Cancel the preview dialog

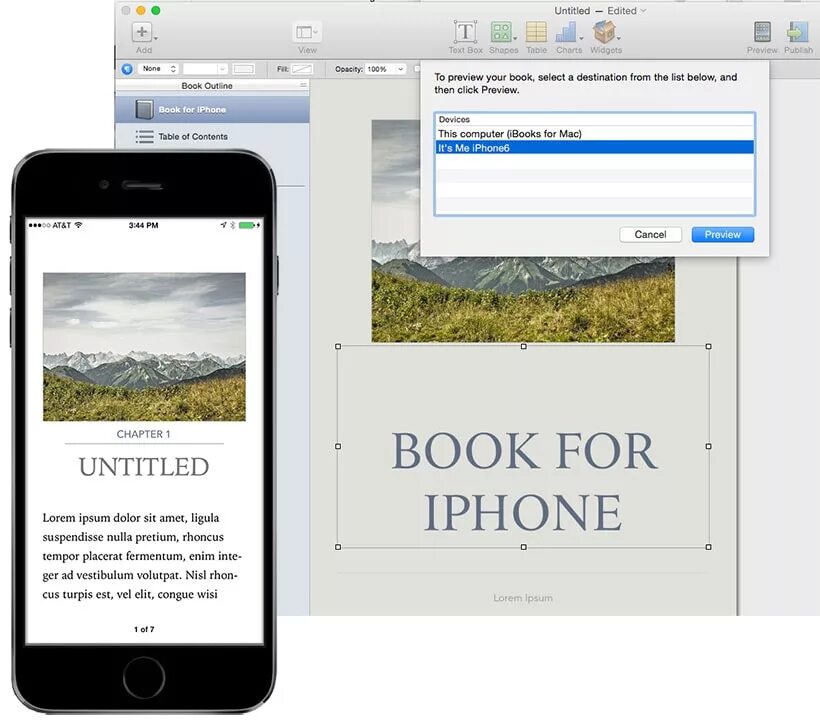coord(650,234)
